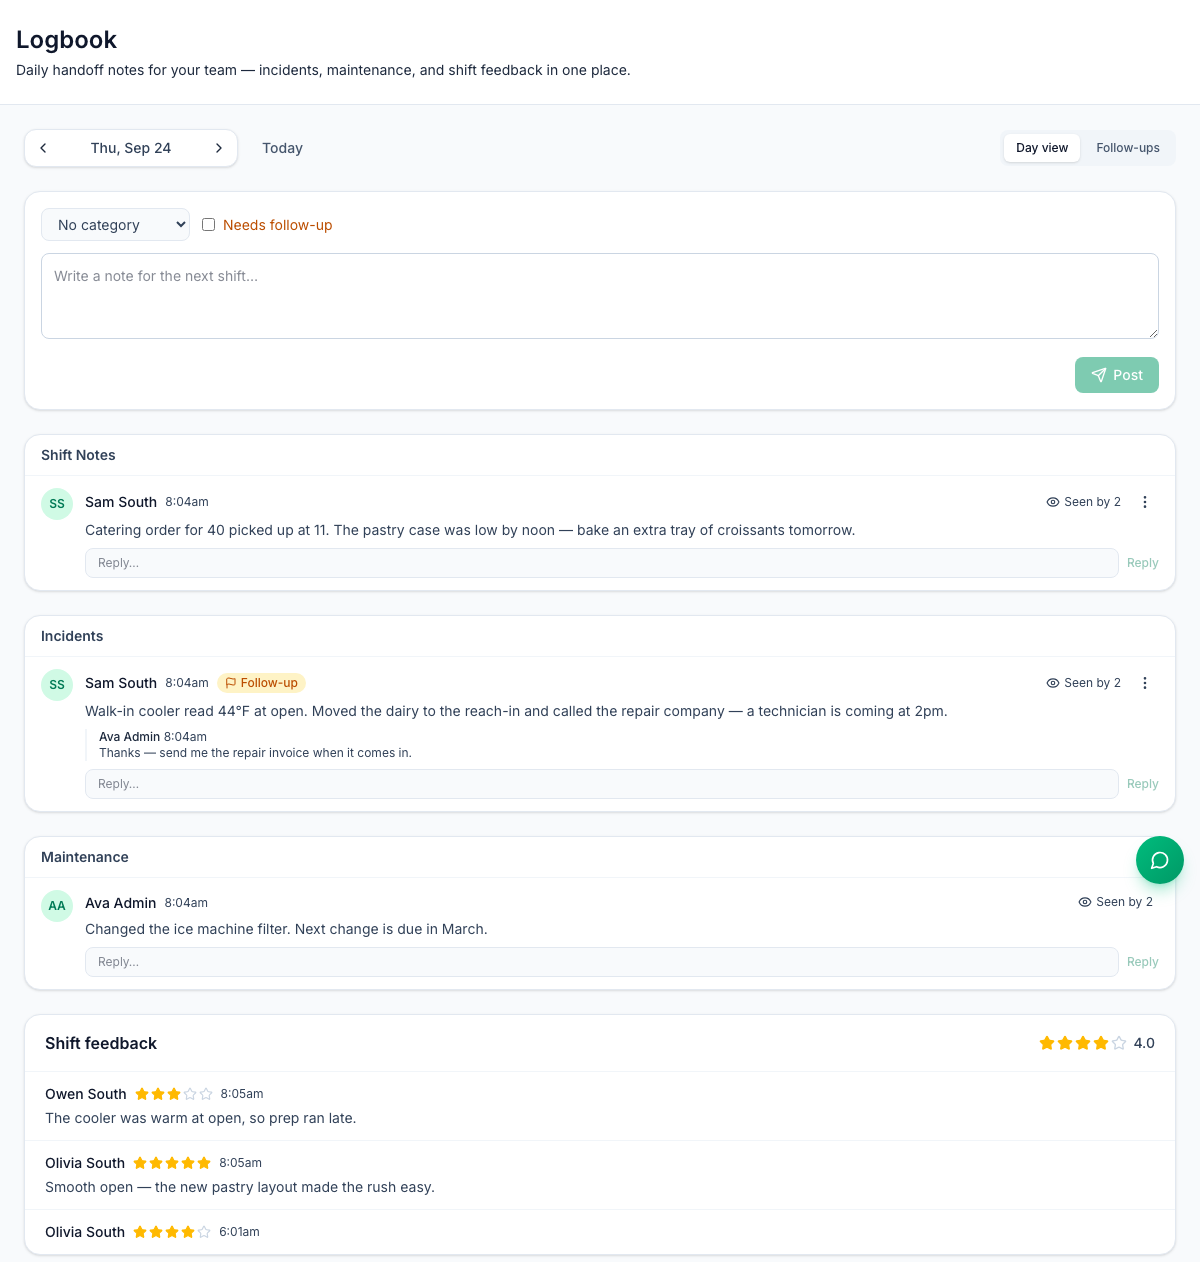Click the ice machine filter note text
Screen dimensions: 1200x1262
[x=286, y=929]
